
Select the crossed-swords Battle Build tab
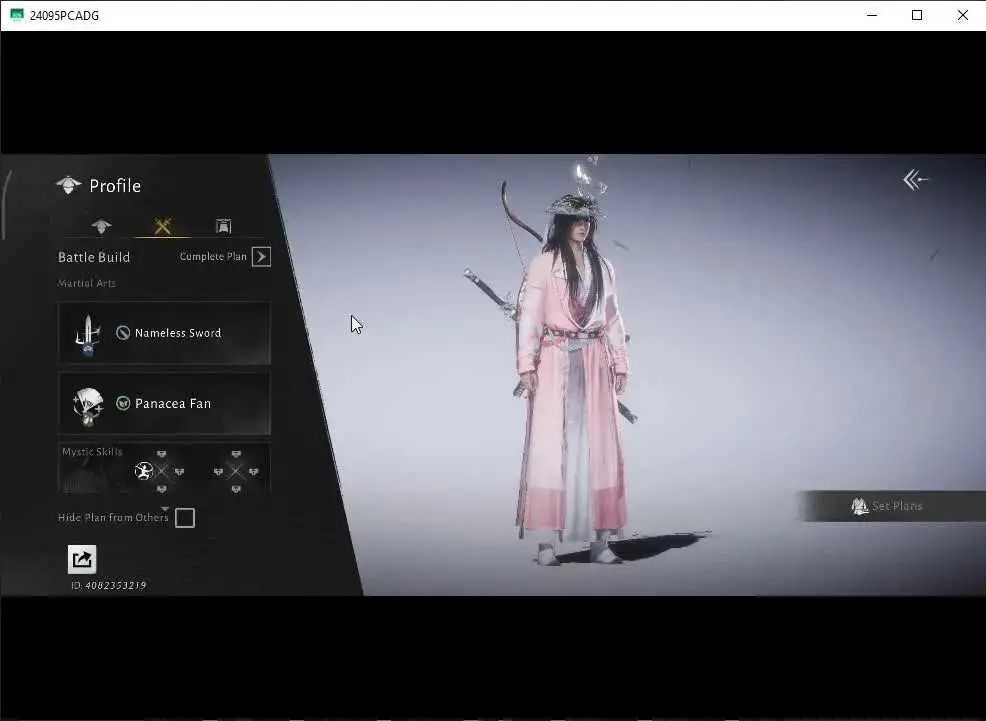click(x=162, y=226)
